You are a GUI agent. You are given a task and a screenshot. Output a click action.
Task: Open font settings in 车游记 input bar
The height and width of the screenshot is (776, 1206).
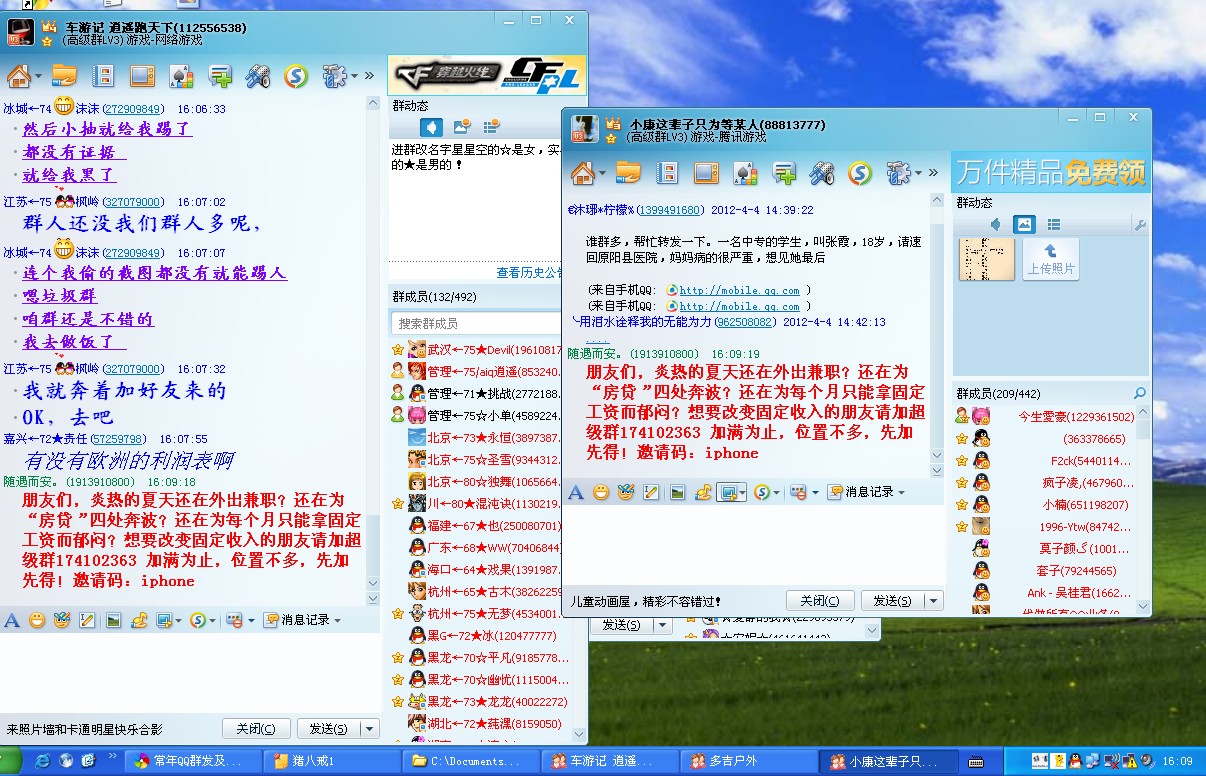(12, 620)
